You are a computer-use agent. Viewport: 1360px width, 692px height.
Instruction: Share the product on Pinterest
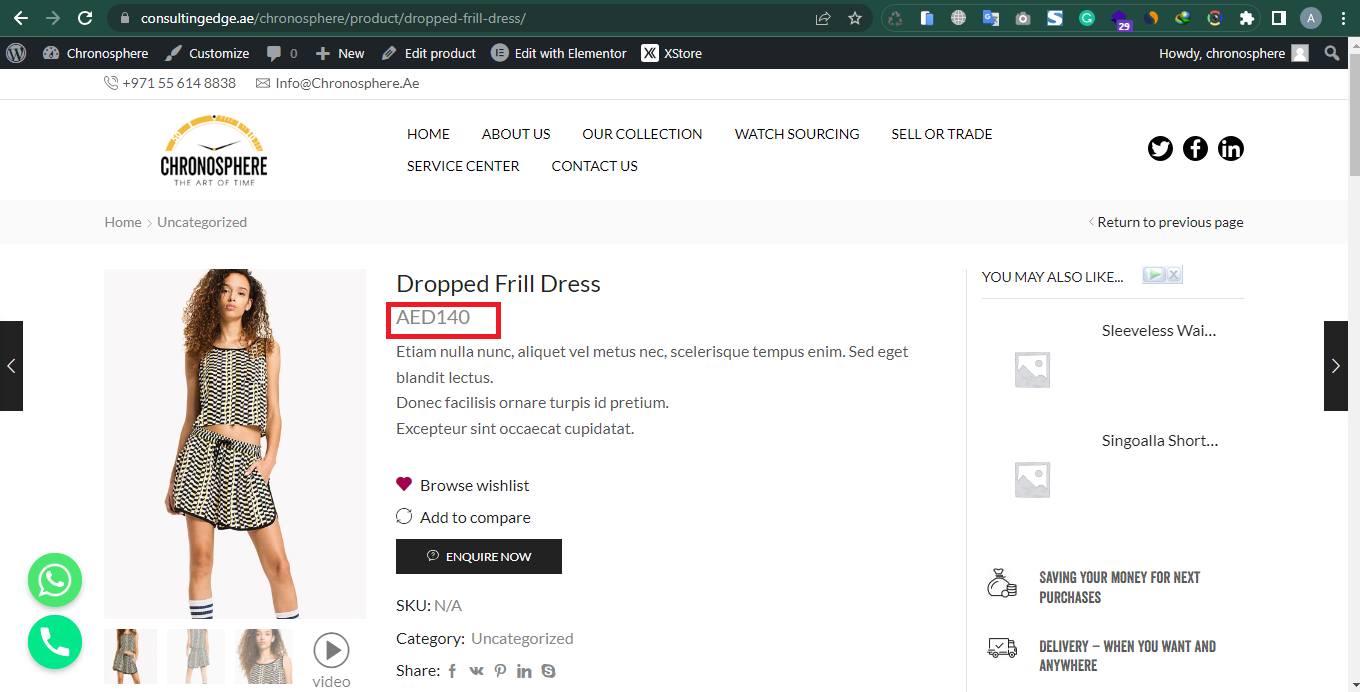[x=500, y=671]
